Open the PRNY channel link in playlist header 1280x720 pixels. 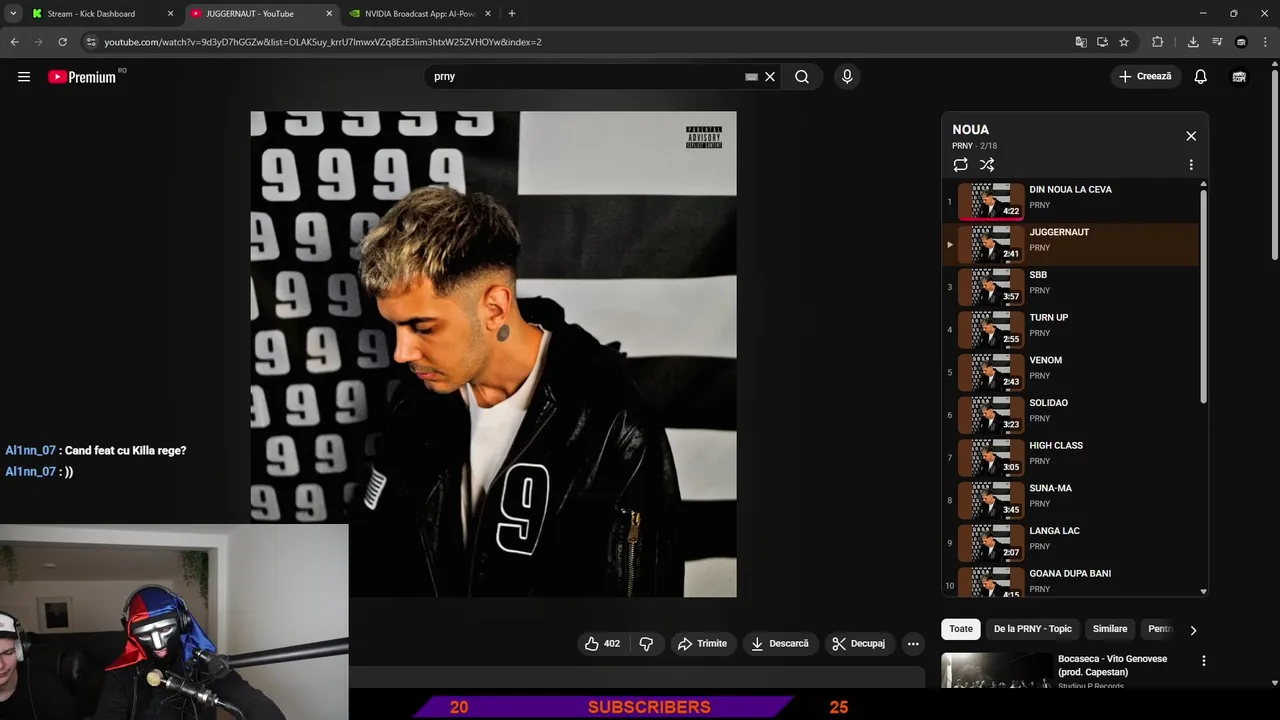(962, 146)
